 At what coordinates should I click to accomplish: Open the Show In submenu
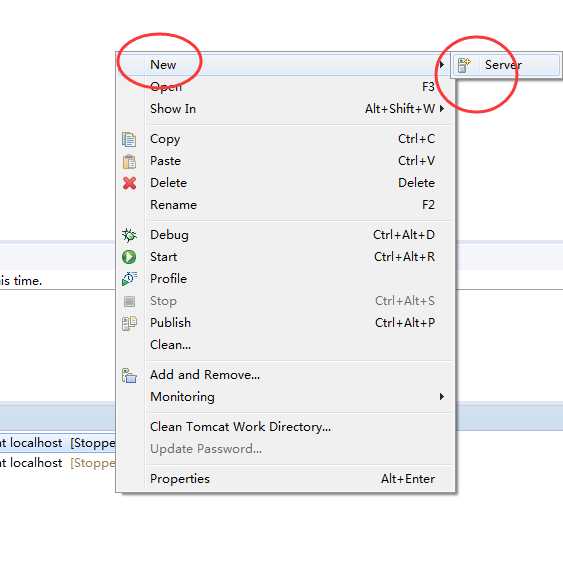pos(285,109)
